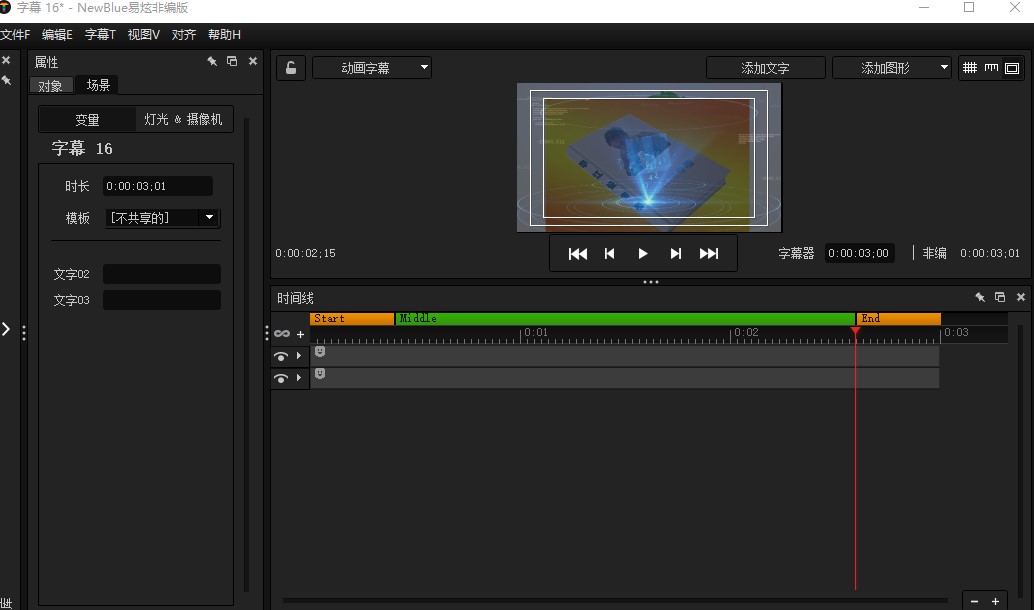Image resolution: width=1034 pixels, height=610 pixels.
Task: Zoom out the timeline with the minus button
Action: (975, 601)
